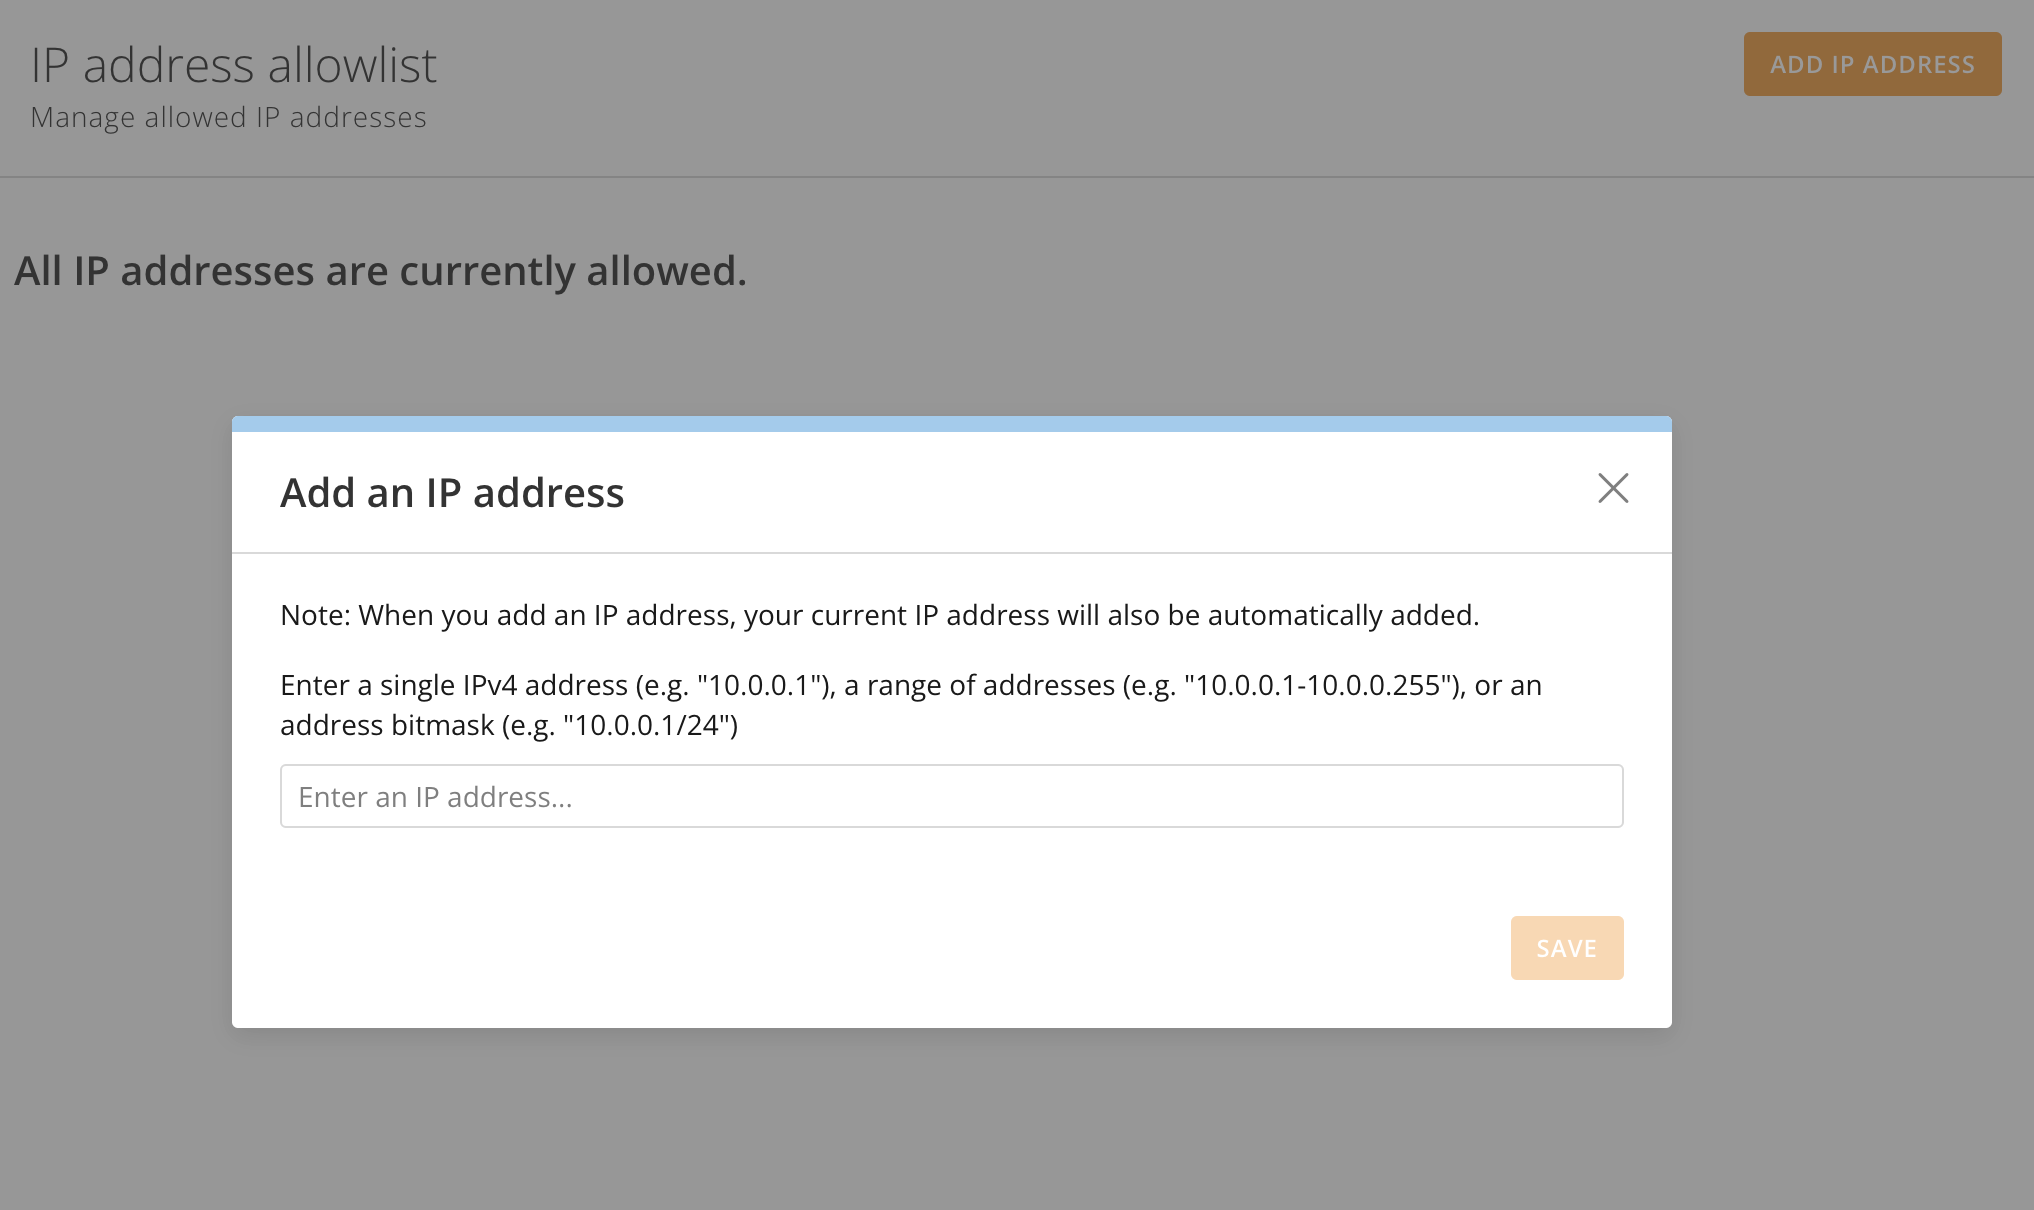
Task: Click the All IP addresses are currently allowed message
Action: pos(380,270)
